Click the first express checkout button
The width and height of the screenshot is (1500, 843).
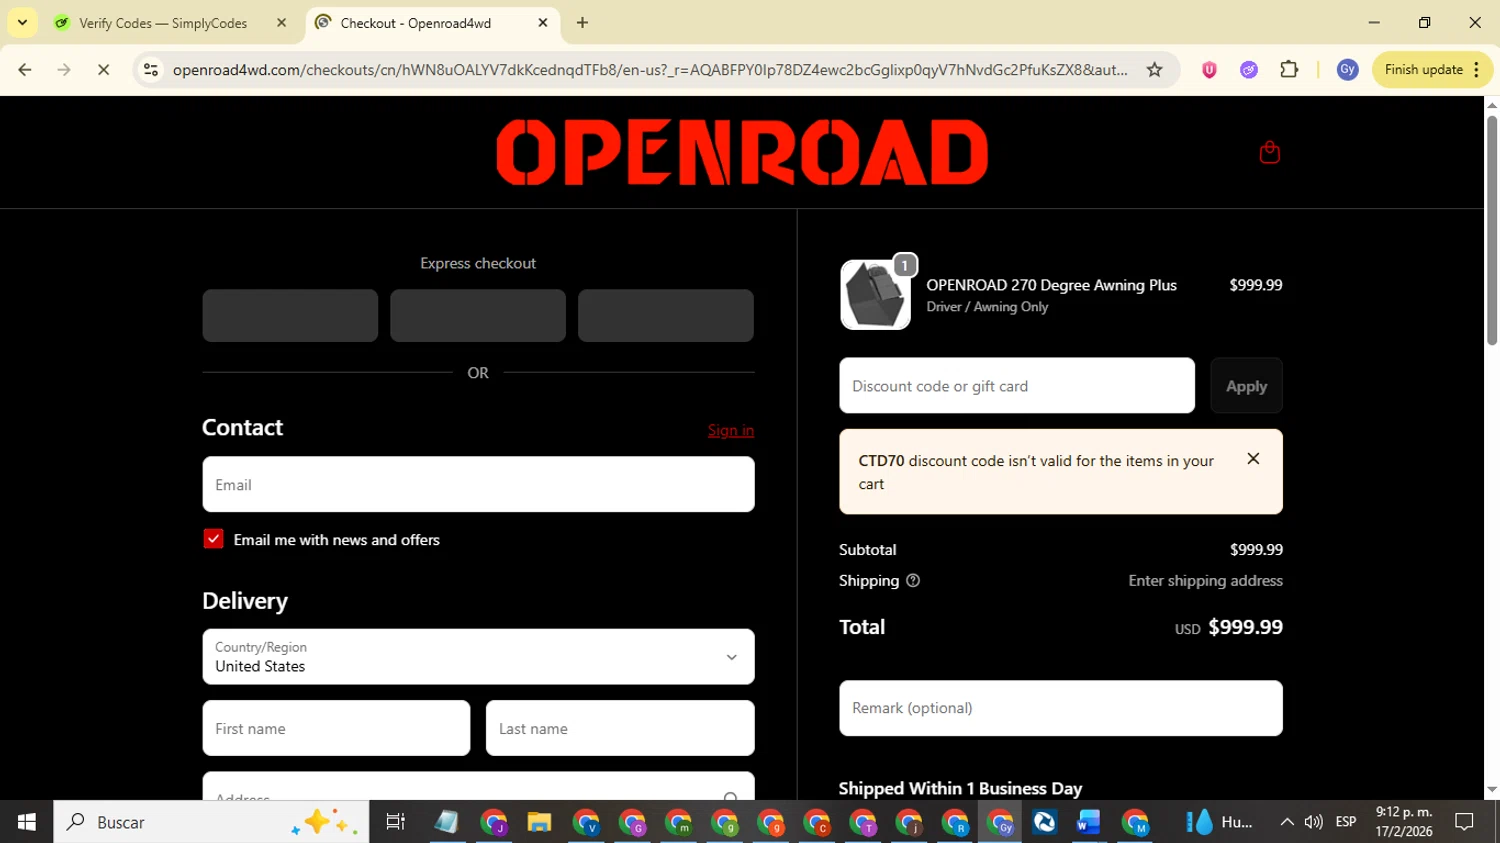pyautogui.click(x=290, y=316)
